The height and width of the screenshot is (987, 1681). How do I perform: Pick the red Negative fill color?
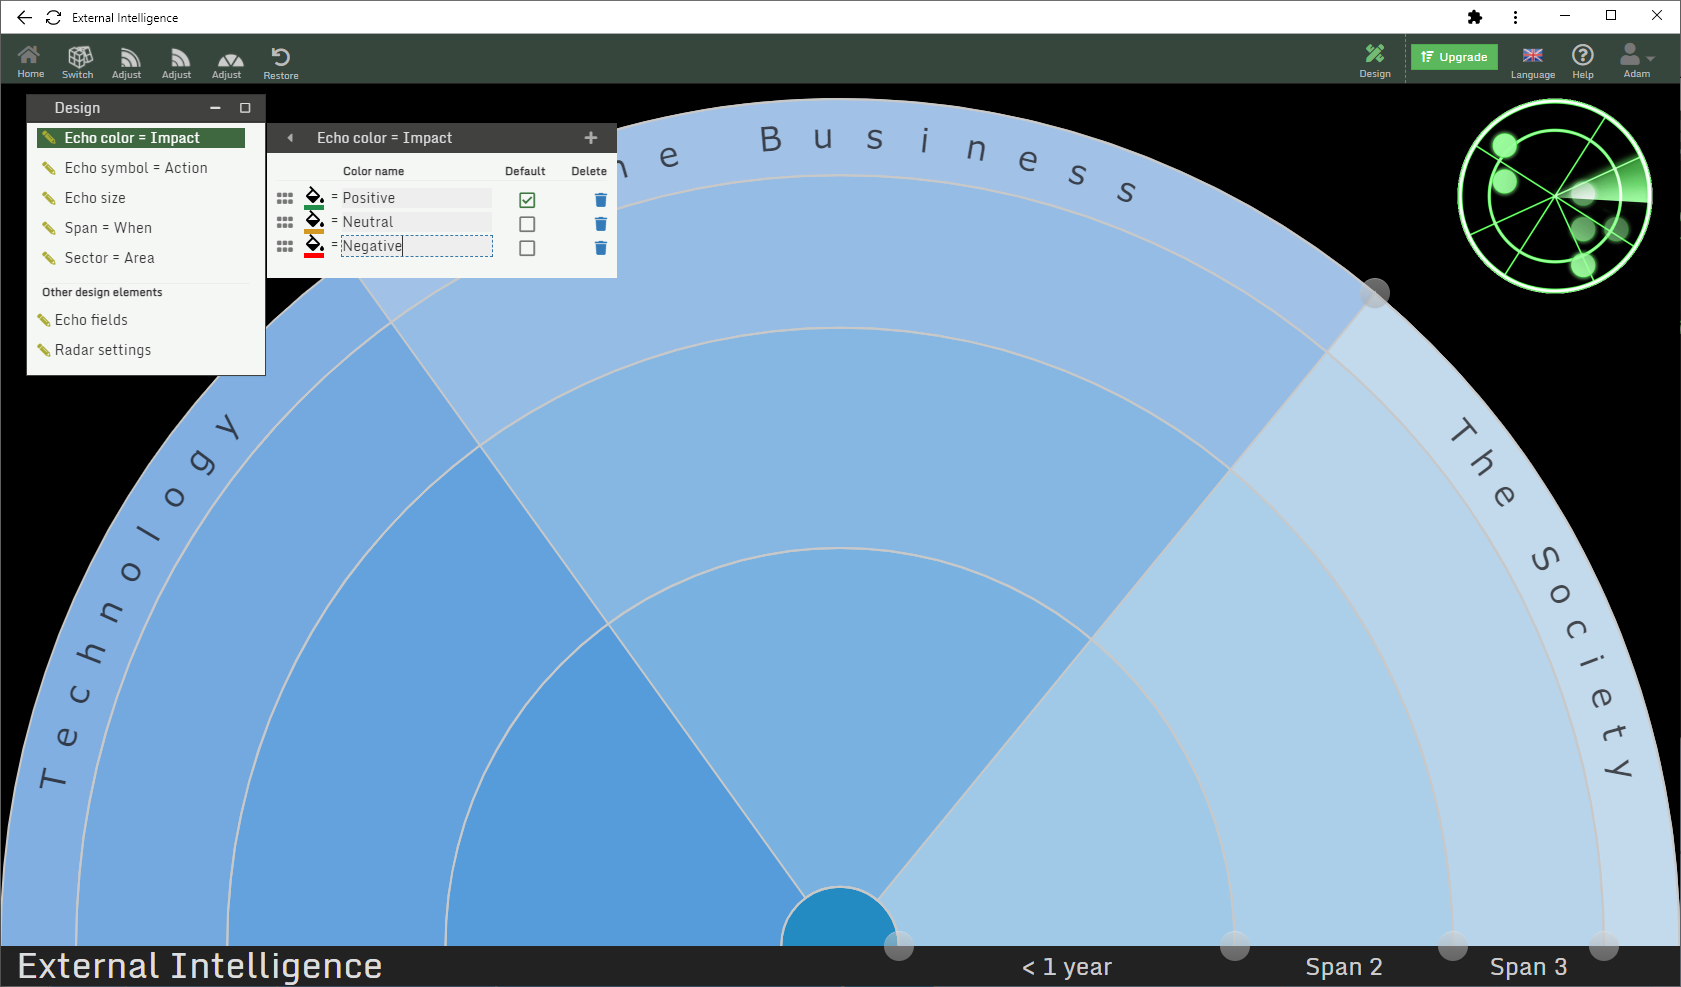coord(314,246)
